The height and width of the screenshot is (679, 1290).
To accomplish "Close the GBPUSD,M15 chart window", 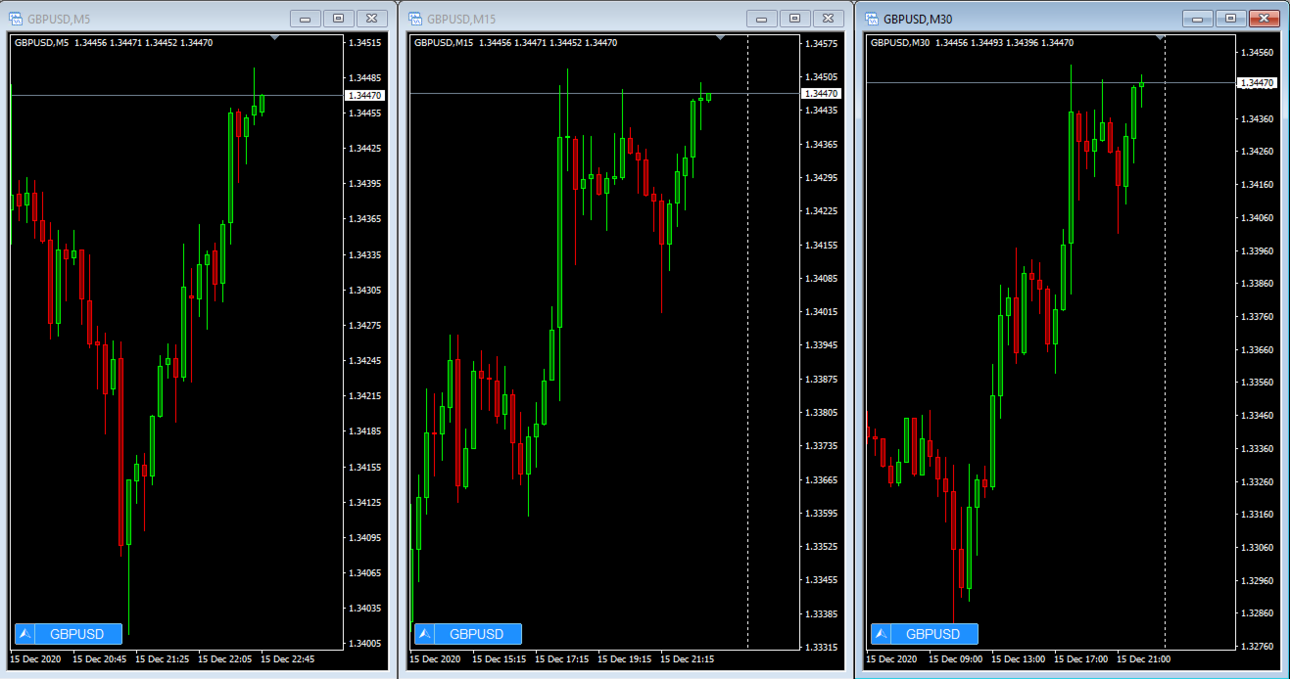I will (x=828, y=19).
